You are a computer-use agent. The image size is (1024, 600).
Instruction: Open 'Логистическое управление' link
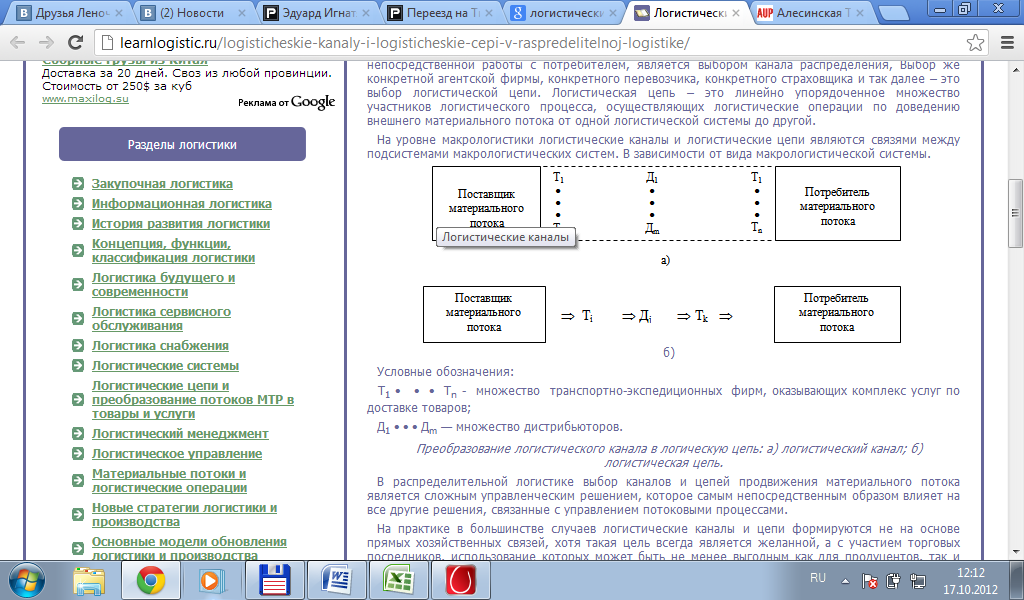click(177, 454)
